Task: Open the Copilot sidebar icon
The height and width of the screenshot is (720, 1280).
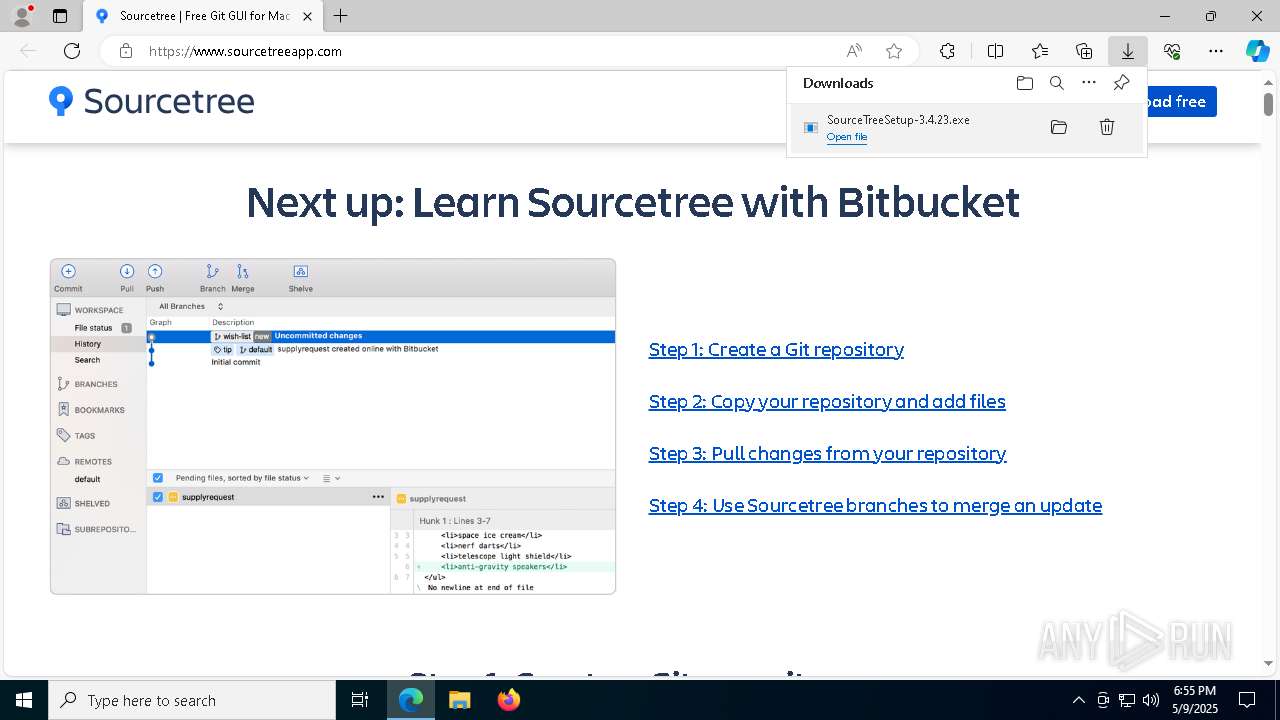Action: [x=1257, y=51]
